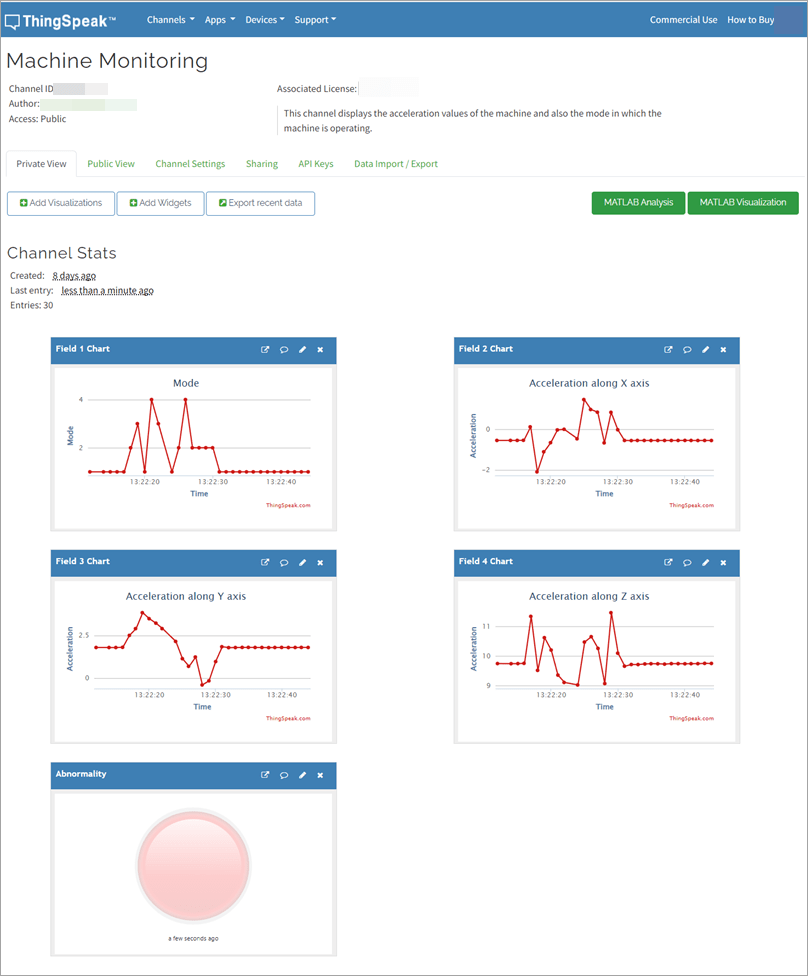The width and height of the screenshot is (808, 976).
Task: Edit Field 3 Chart settings with the pencil icon
Action: click(x=301, y=562)
